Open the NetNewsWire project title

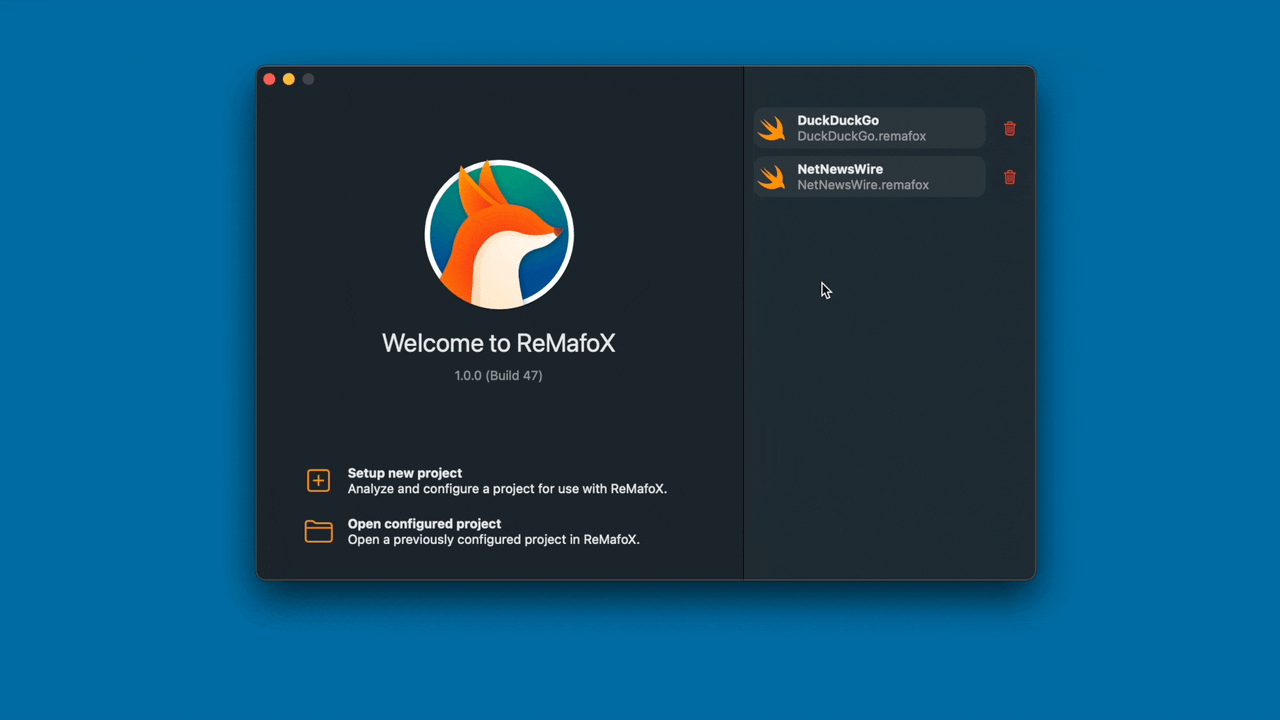(x=840, y=169)
